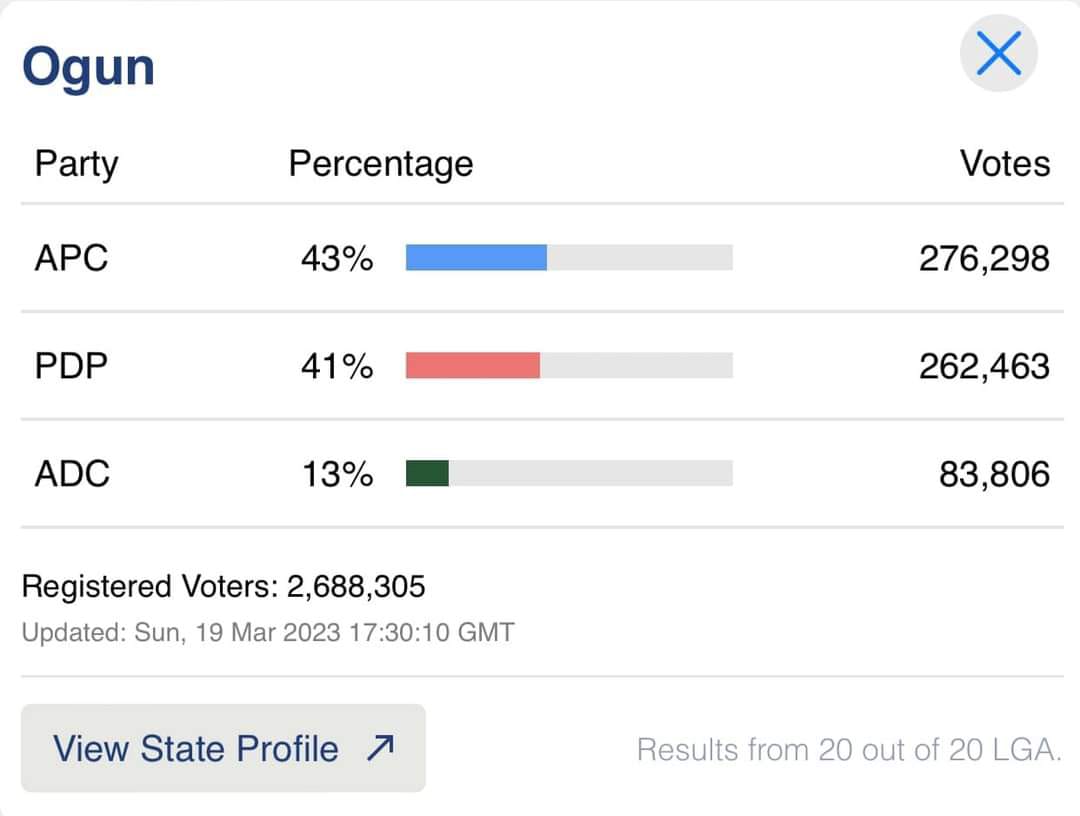Click PDP vote count 262,463
The height and width of the screenshot is (816, 1080).
click(984, 366)
